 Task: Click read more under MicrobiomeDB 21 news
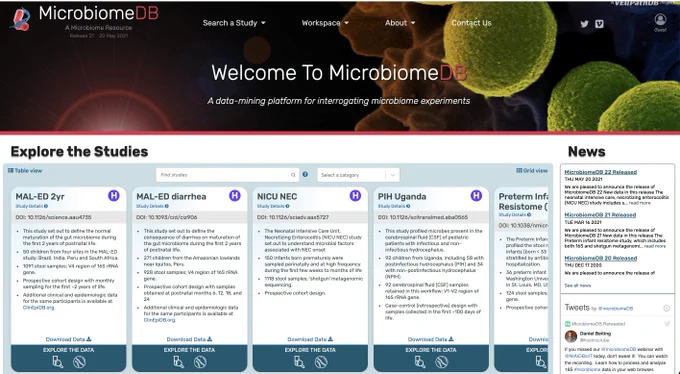[x=655, y=246]
